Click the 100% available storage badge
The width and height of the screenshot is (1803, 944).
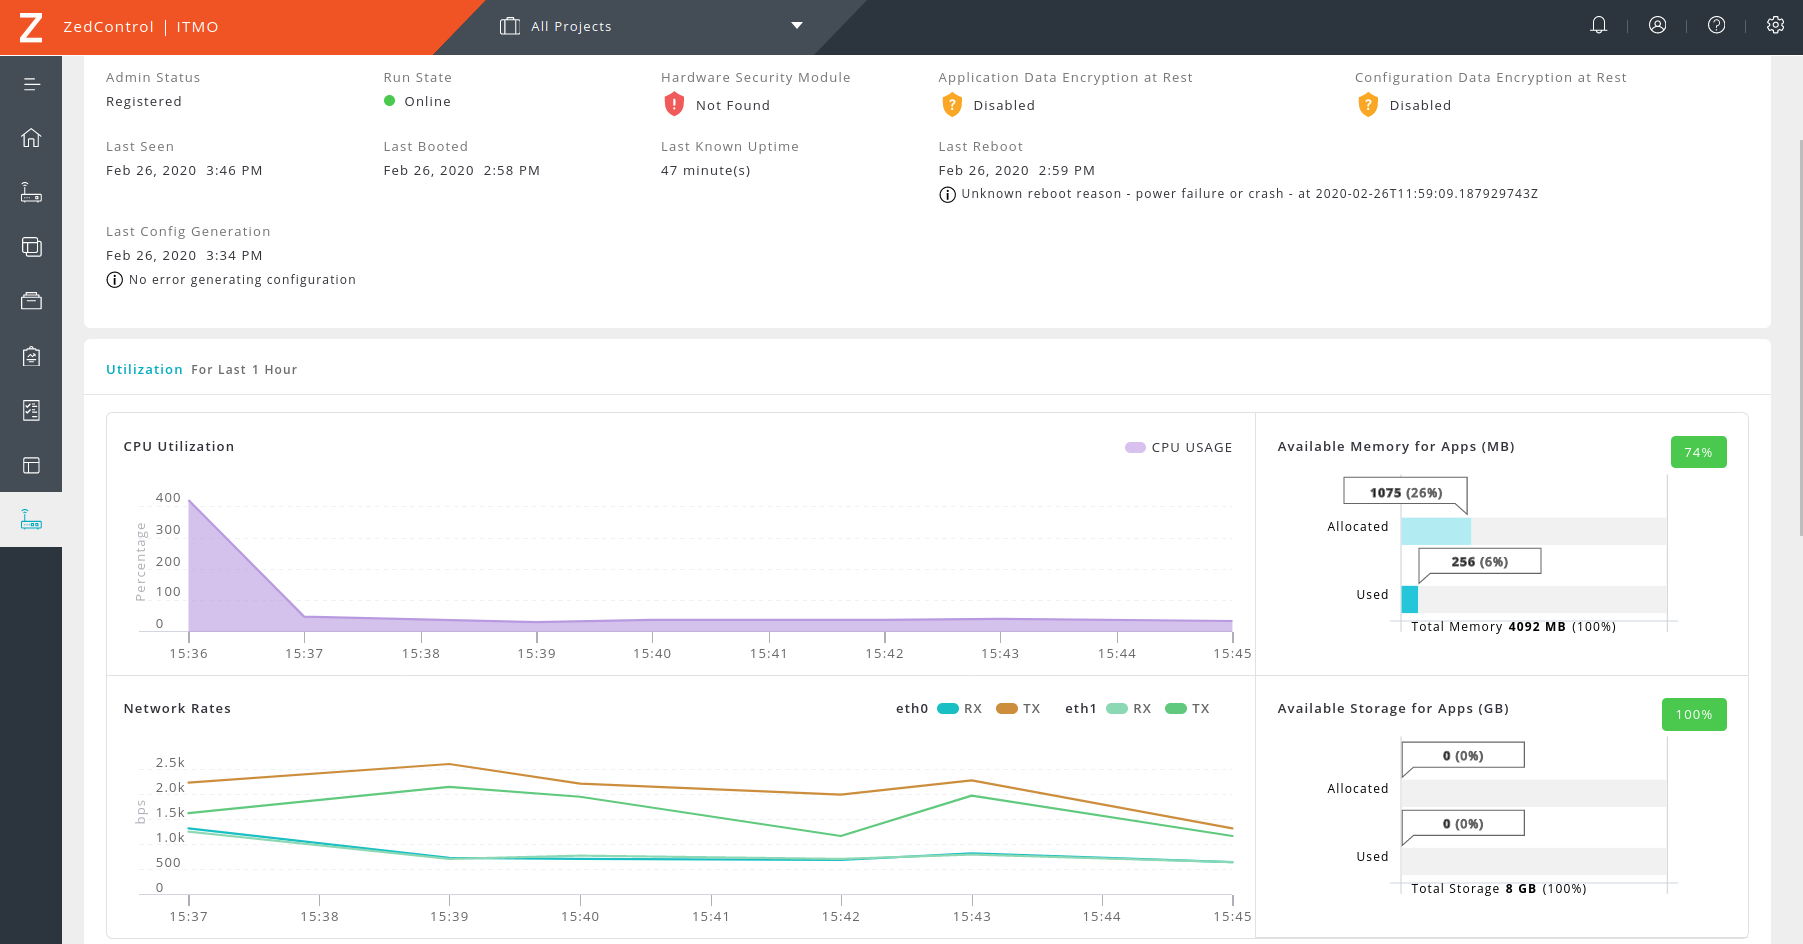1693,715
